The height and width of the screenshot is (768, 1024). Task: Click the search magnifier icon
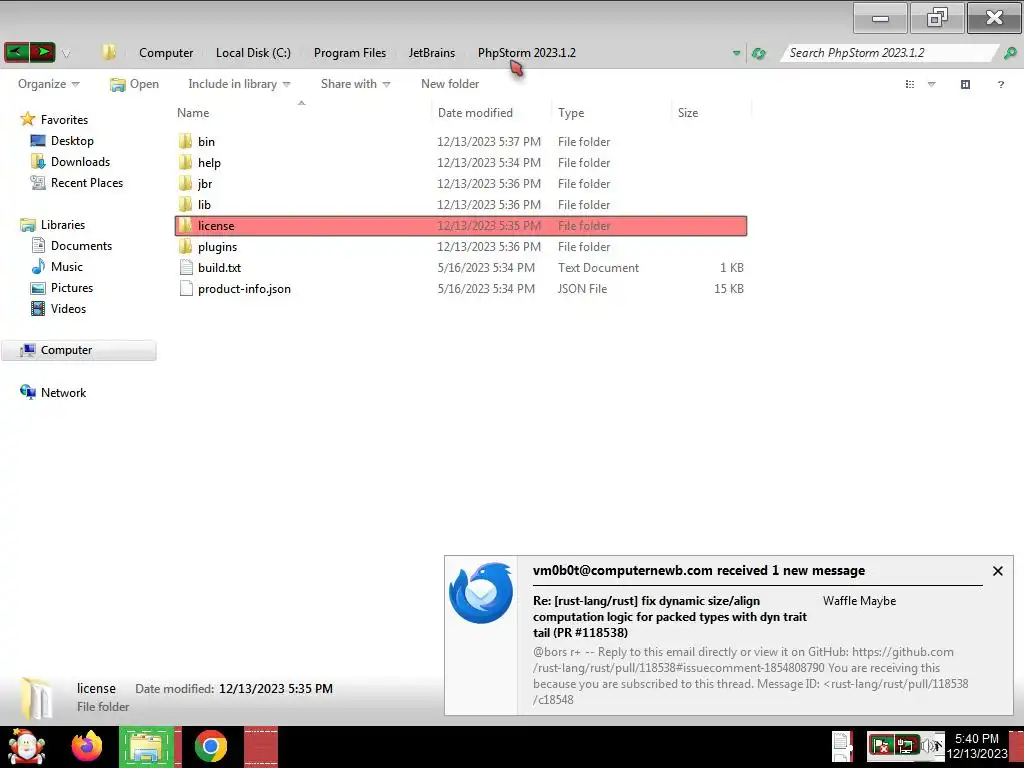1010,53
